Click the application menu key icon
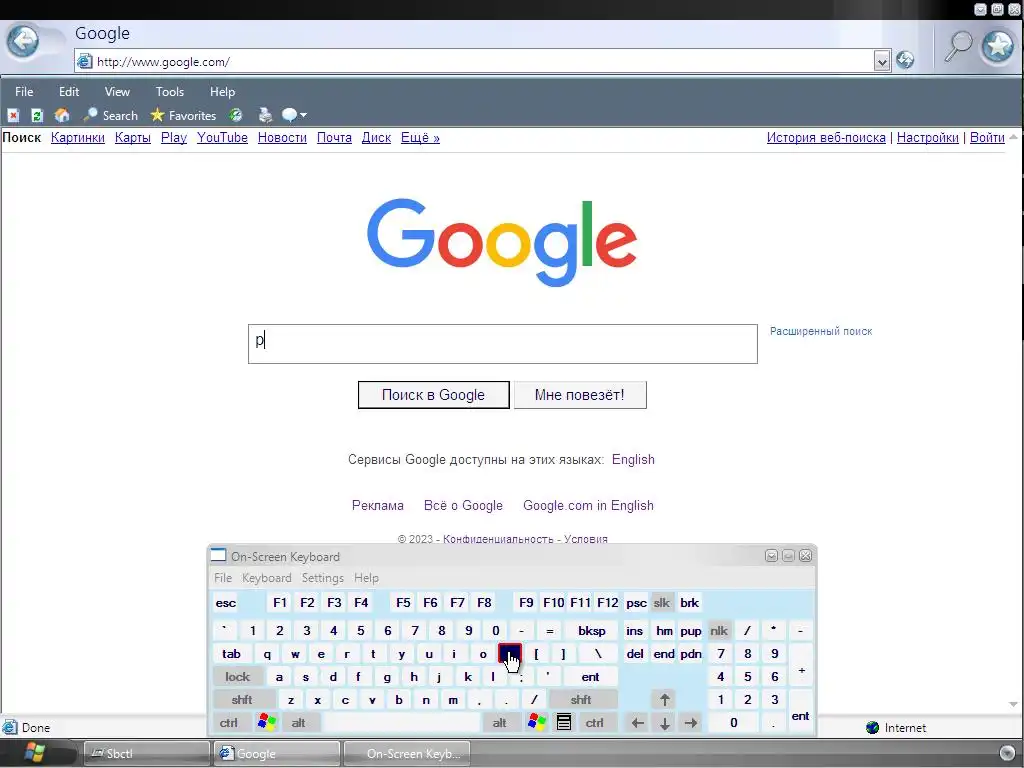1024x768 pixels. click(564, 723)
